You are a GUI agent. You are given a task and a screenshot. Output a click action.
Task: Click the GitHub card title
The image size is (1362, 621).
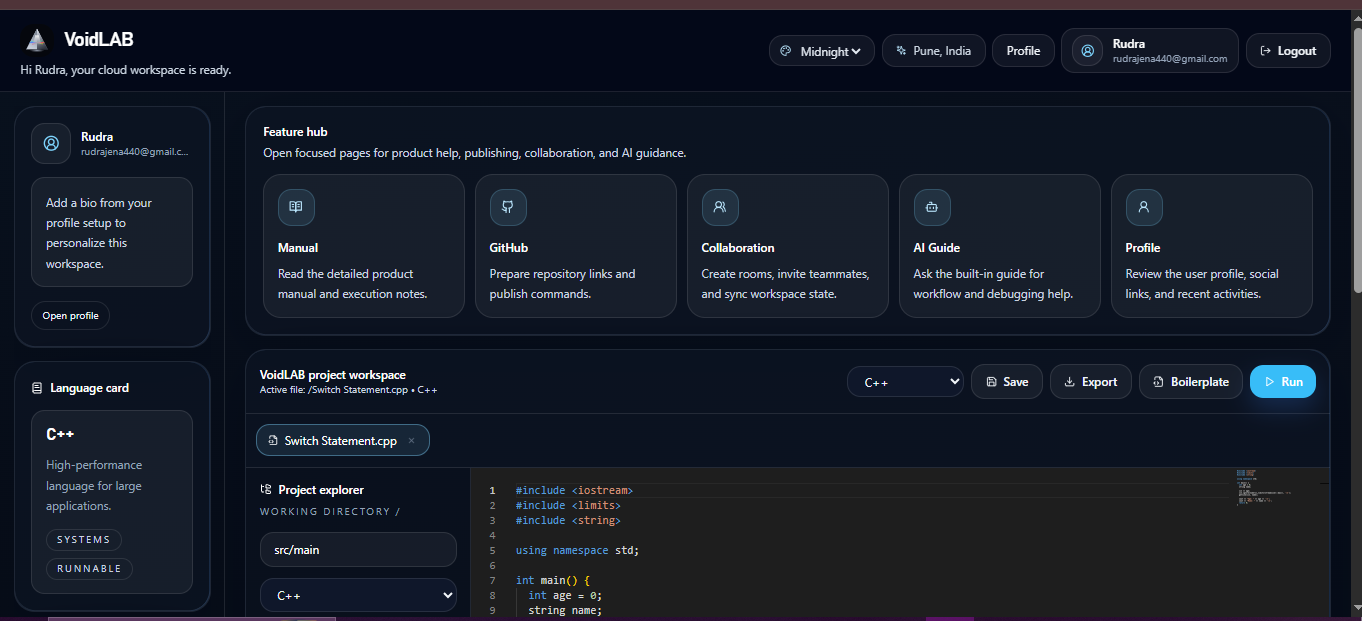509,248
